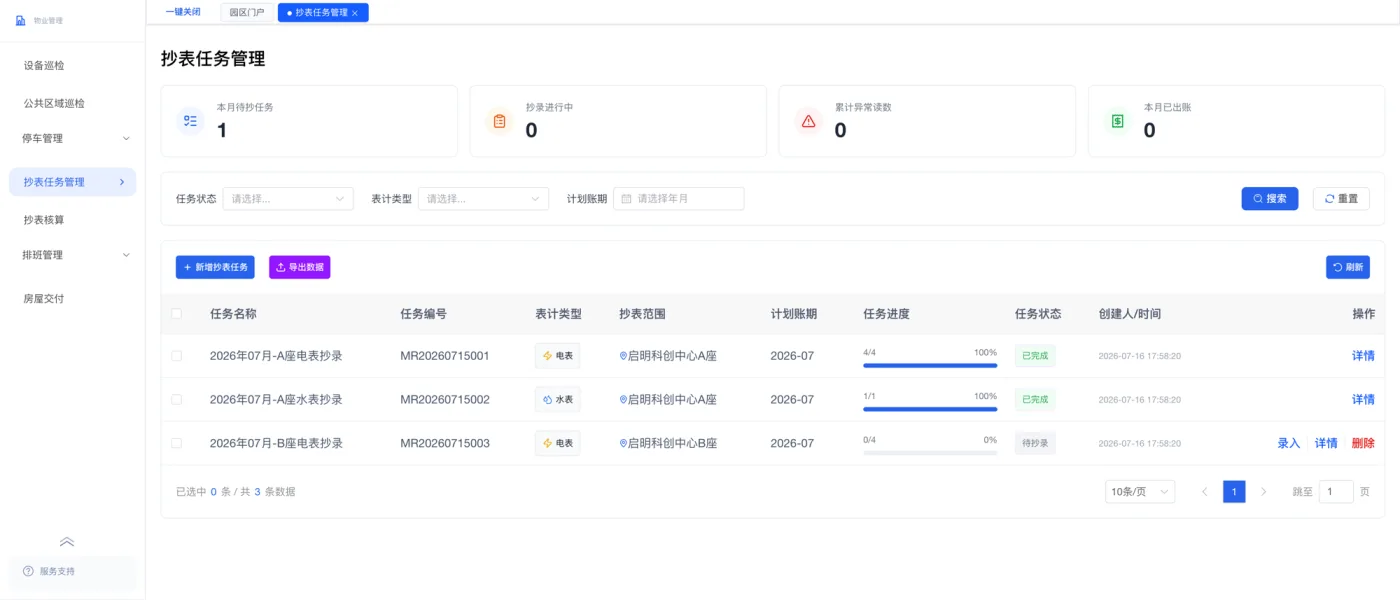Click 录入 for the B座电表抄录 task
The height and width of the screenshot is (600, 1400).
coord(1289,443)
